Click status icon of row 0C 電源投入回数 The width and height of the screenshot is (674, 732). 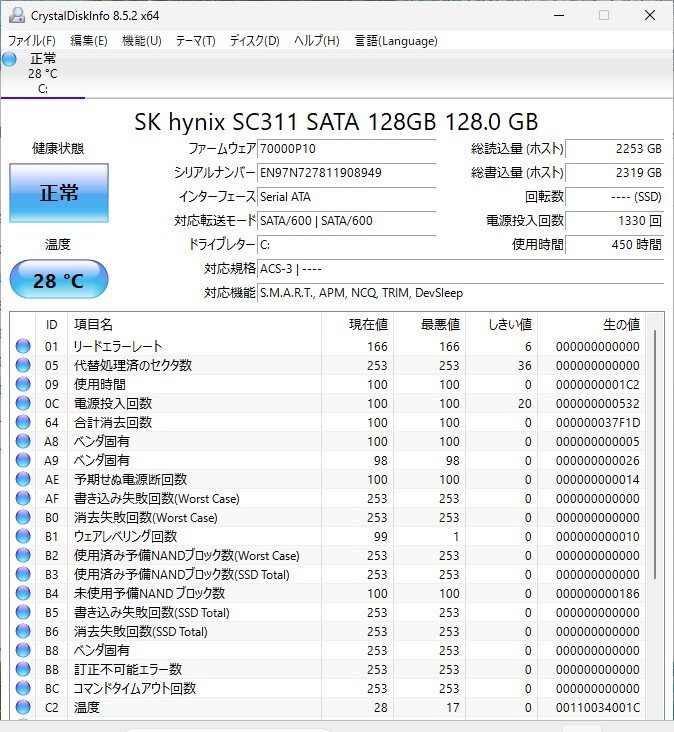(x=23, y=403)
